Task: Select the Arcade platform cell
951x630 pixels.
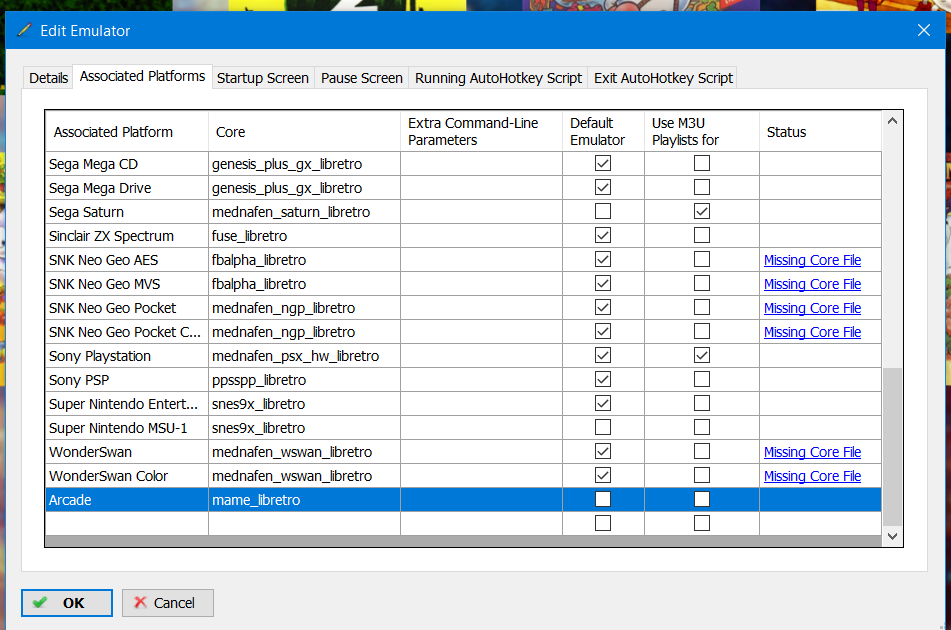Action: [127, 500]
